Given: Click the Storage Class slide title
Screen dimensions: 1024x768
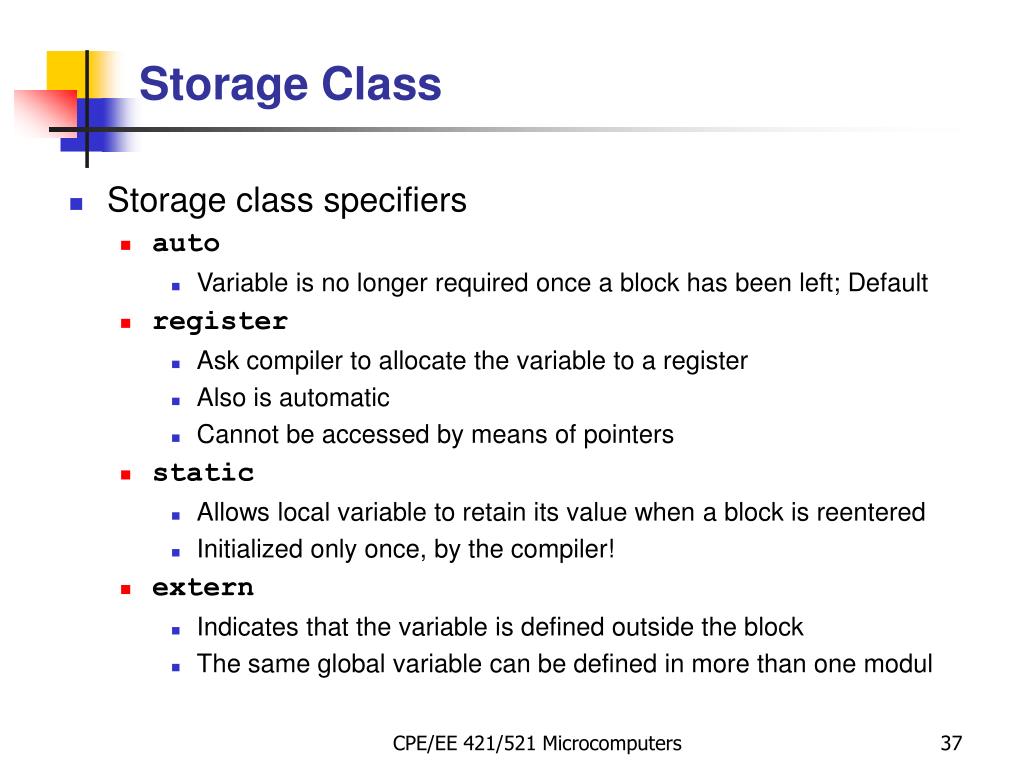Looking at the screenshot, I should [x=290, y=84].
